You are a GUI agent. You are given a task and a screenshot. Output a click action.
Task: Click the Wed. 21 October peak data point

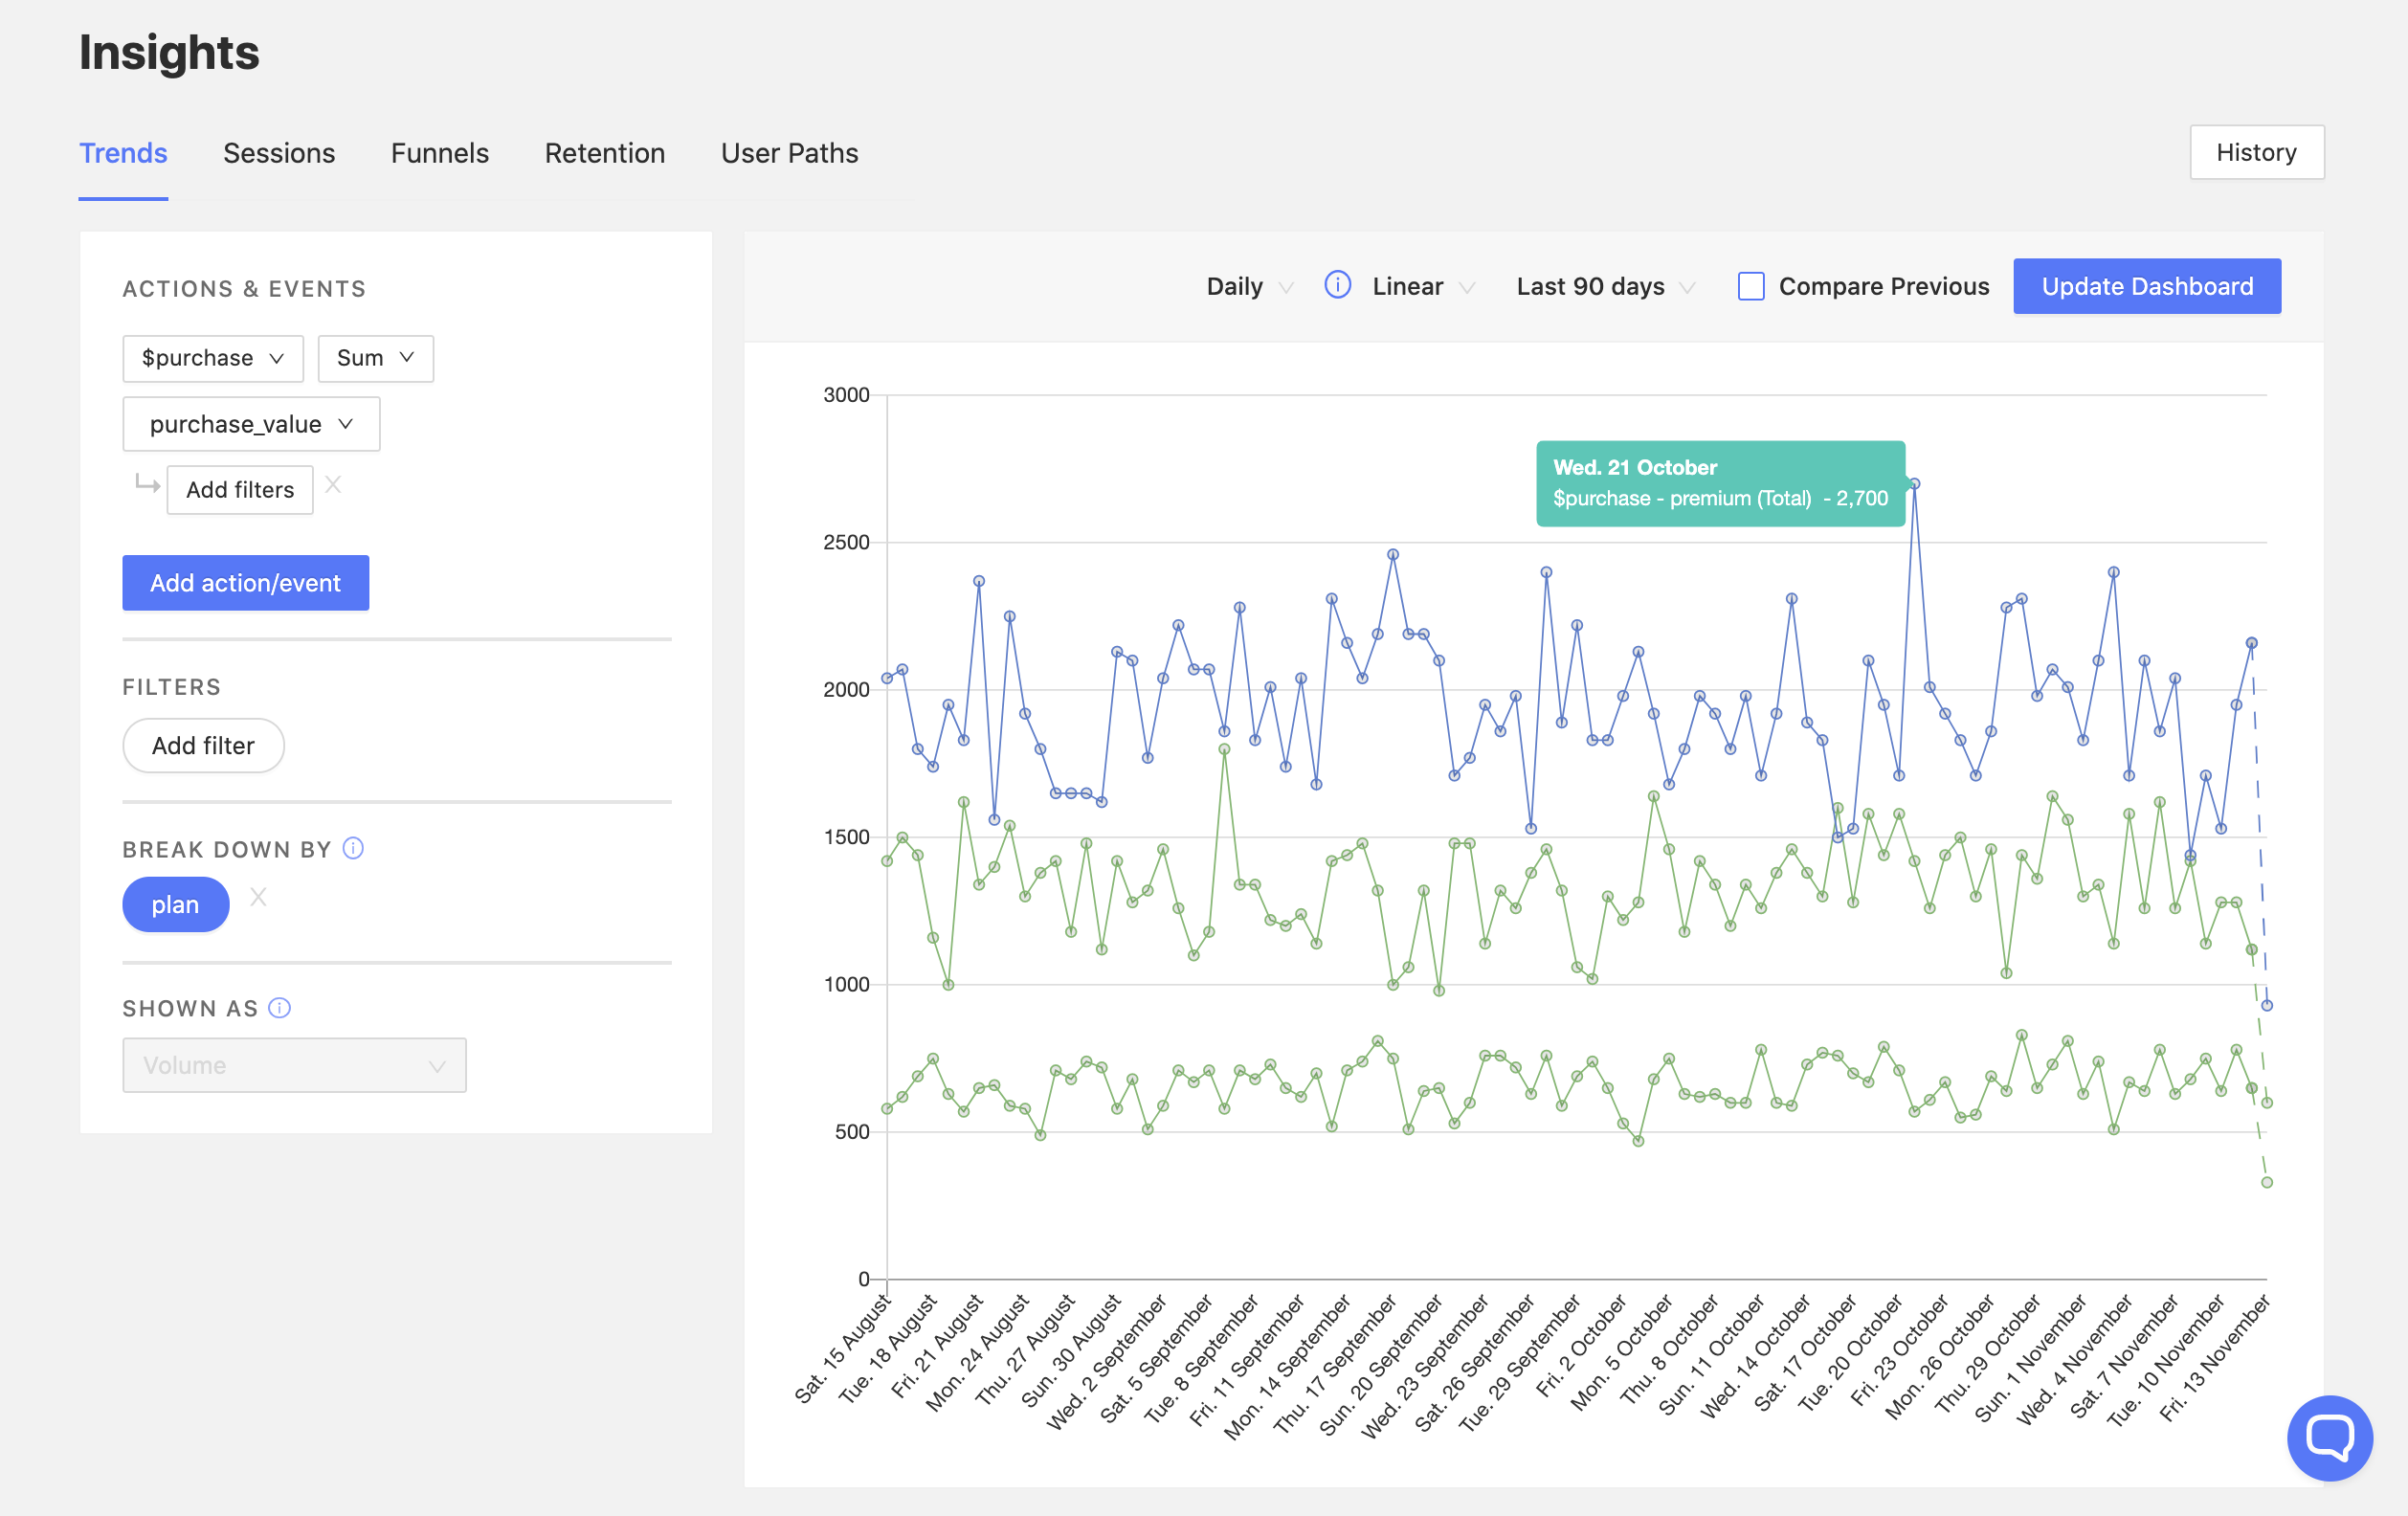[1914, 484]
